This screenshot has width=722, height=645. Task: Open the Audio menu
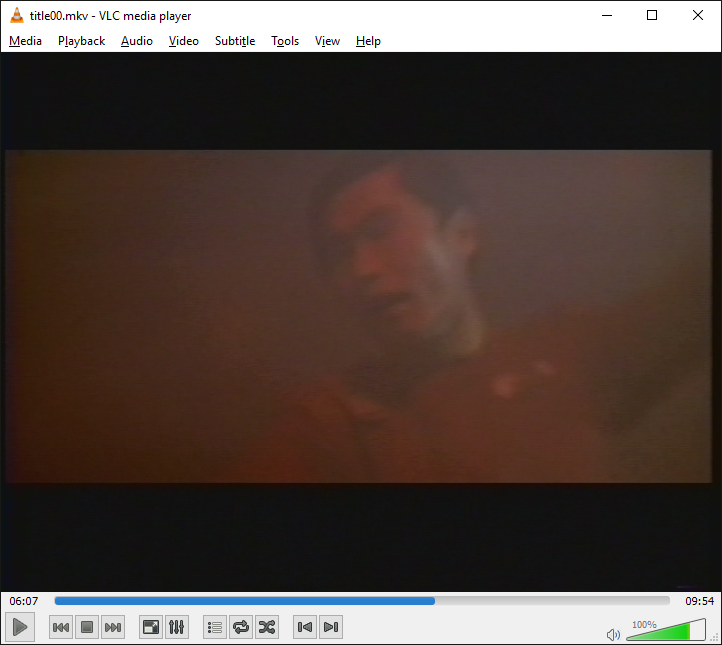(x=137, y=41)
